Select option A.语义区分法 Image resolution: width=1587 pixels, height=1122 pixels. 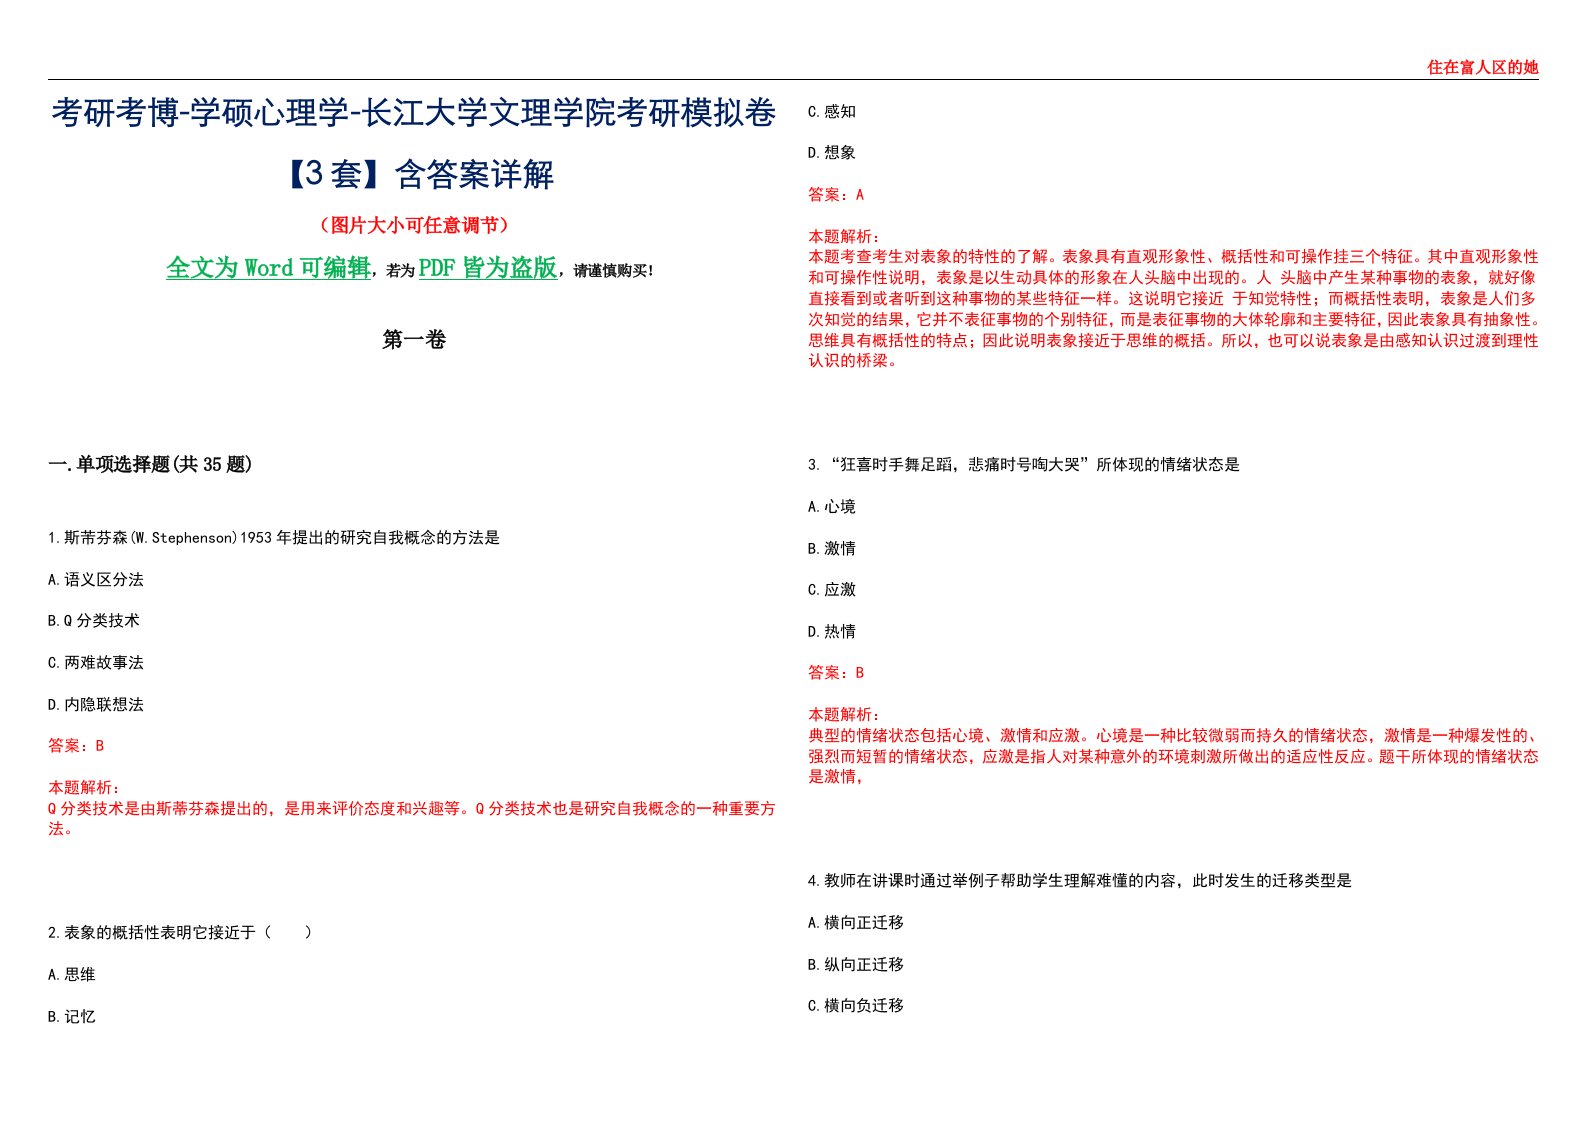point(95,580)
